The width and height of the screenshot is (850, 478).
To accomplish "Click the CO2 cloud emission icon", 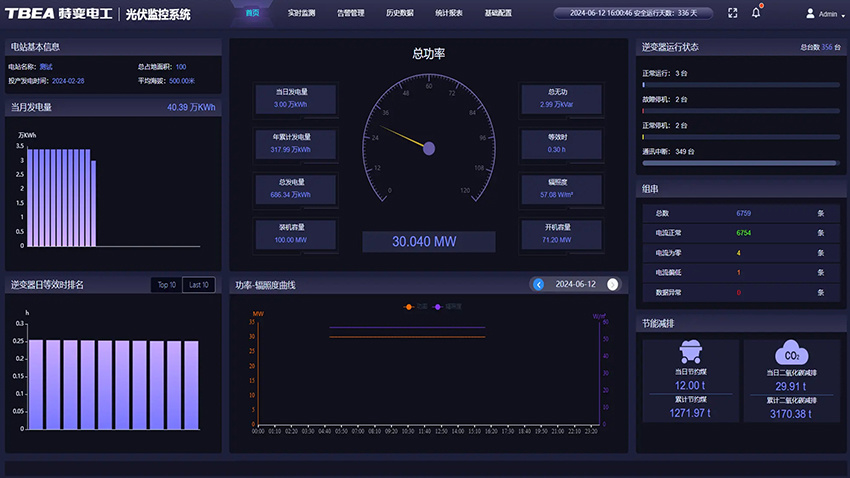I will 790,353.
